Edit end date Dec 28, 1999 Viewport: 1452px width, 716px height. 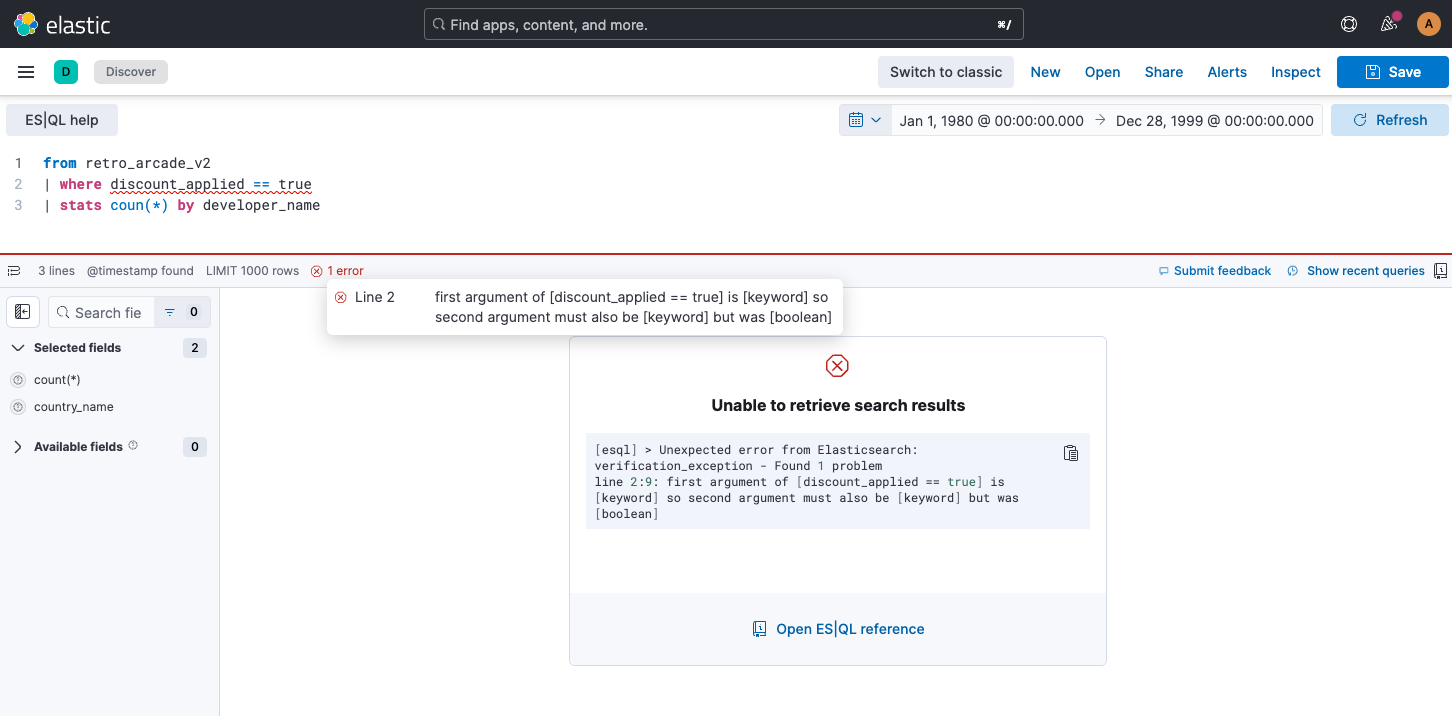1215,120
